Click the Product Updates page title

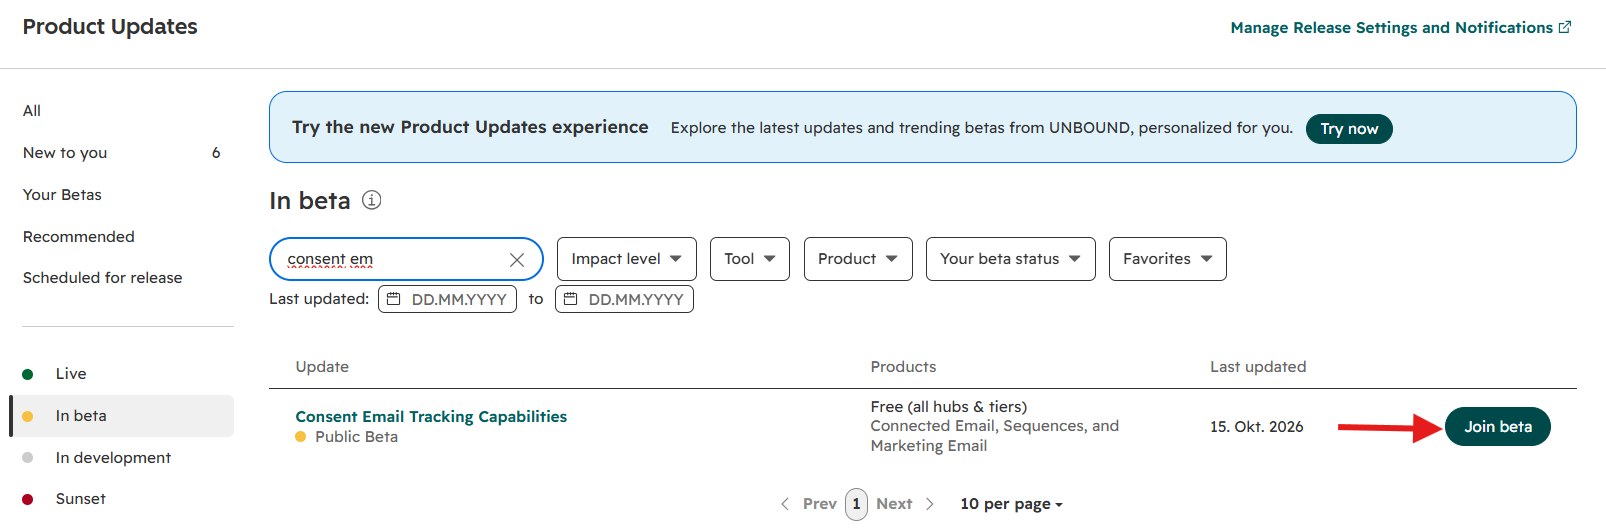click(110, 27)
